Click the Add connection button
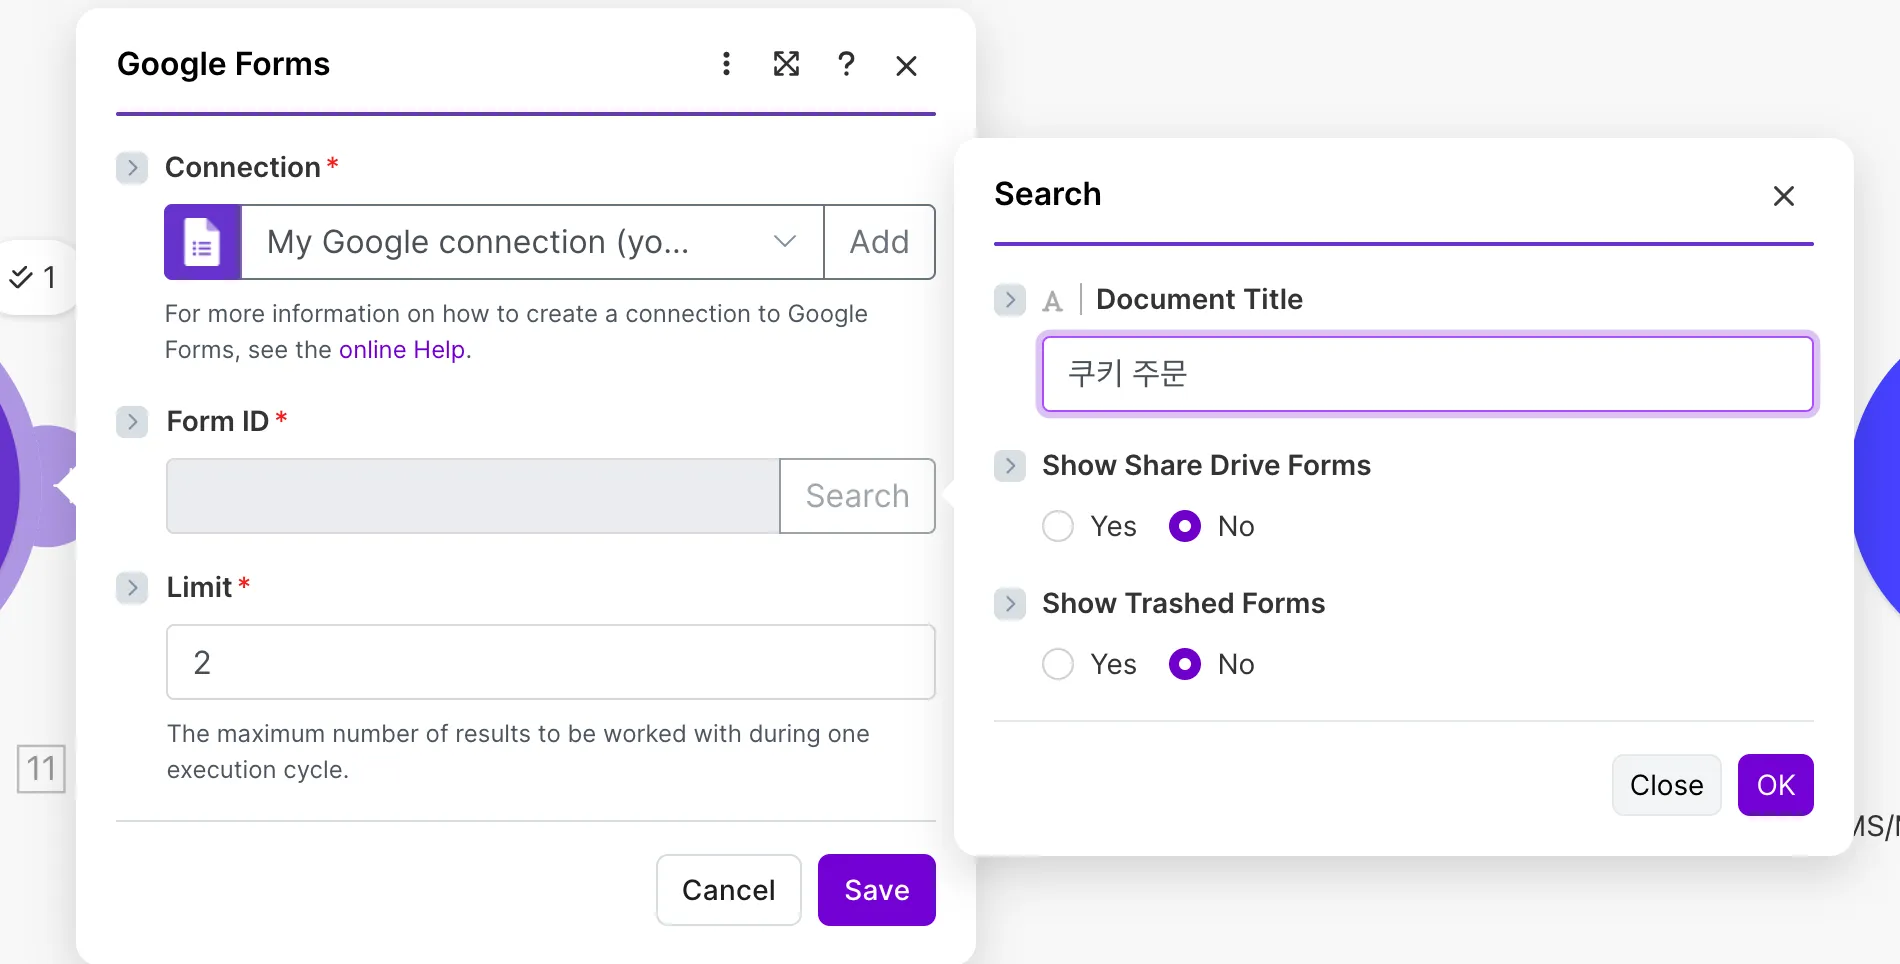Image resolution: width=1900 pixels, height=964 pixels. point(879,242)
